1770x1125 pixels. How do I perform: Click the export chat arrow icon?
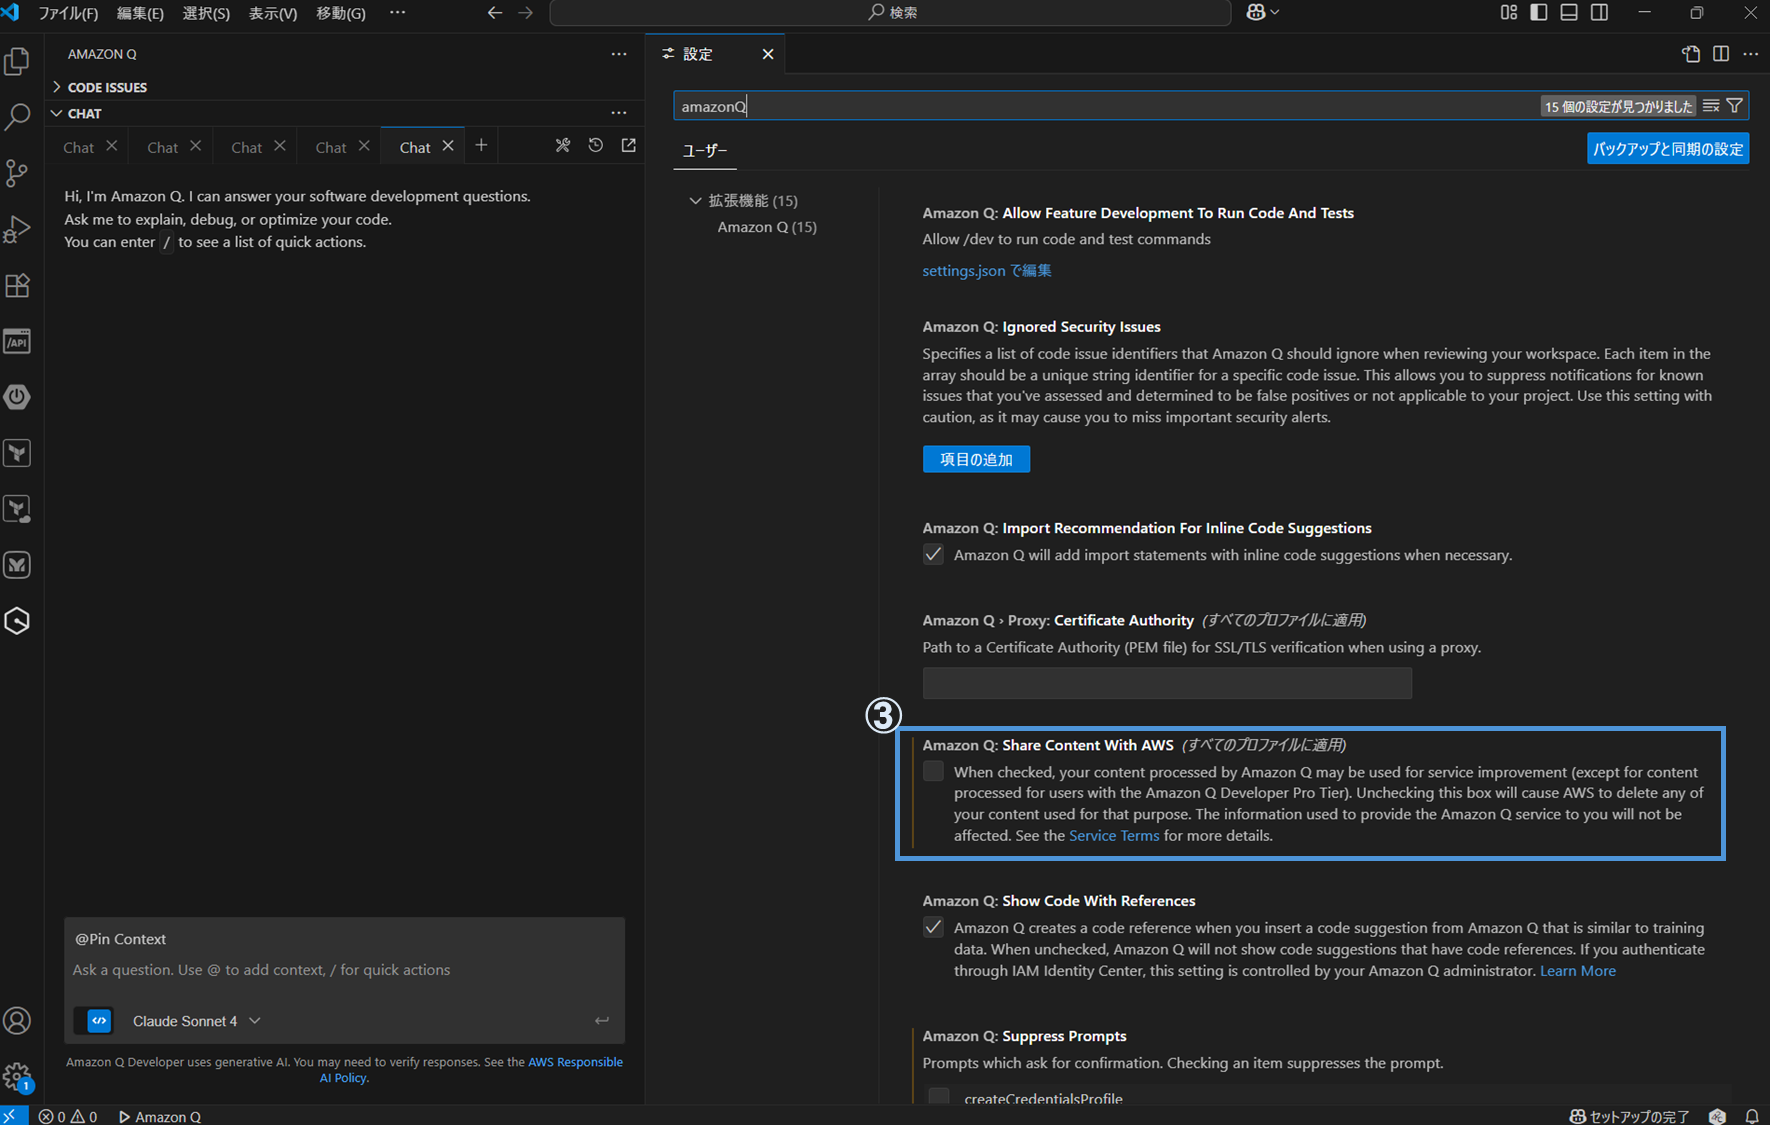tap(629, 146)
